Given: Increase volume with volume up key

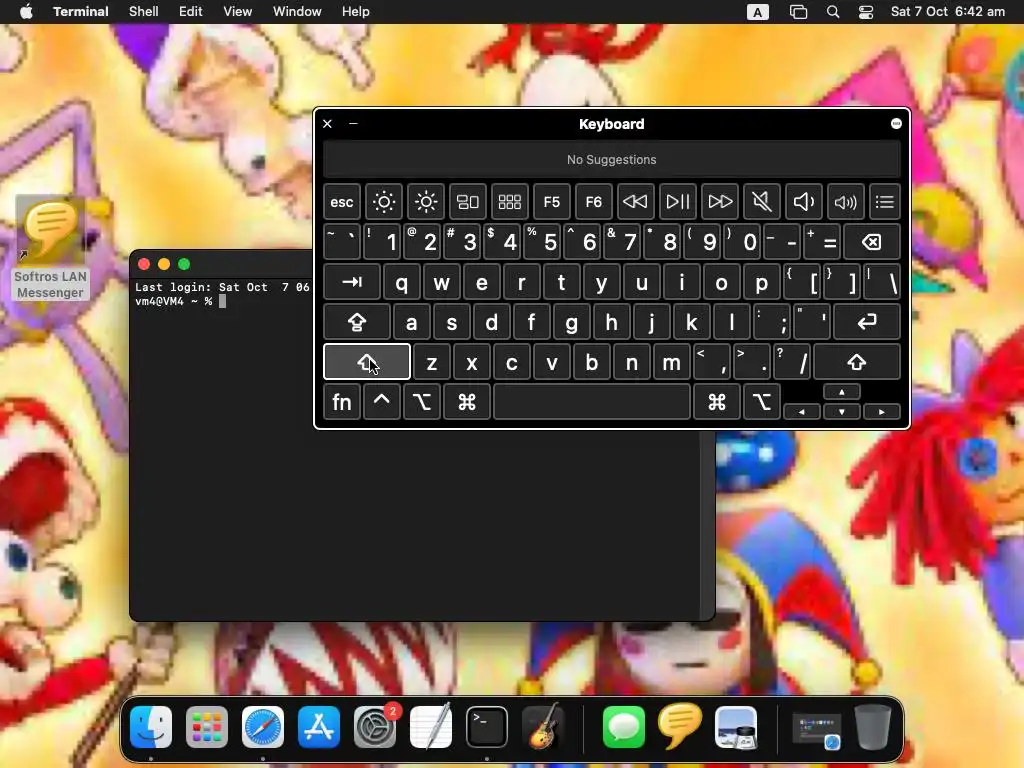Looking at the screenshot, I should (x=845, y=202).
